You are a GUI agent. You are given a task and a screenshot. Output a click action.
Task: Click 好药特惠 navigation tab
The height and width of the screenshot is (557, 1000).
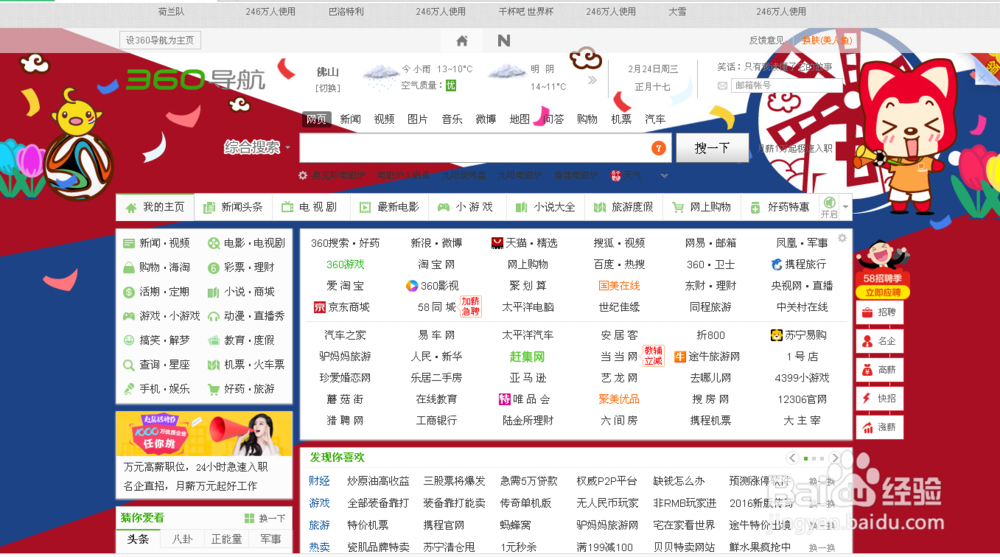(x=779, y=207)
